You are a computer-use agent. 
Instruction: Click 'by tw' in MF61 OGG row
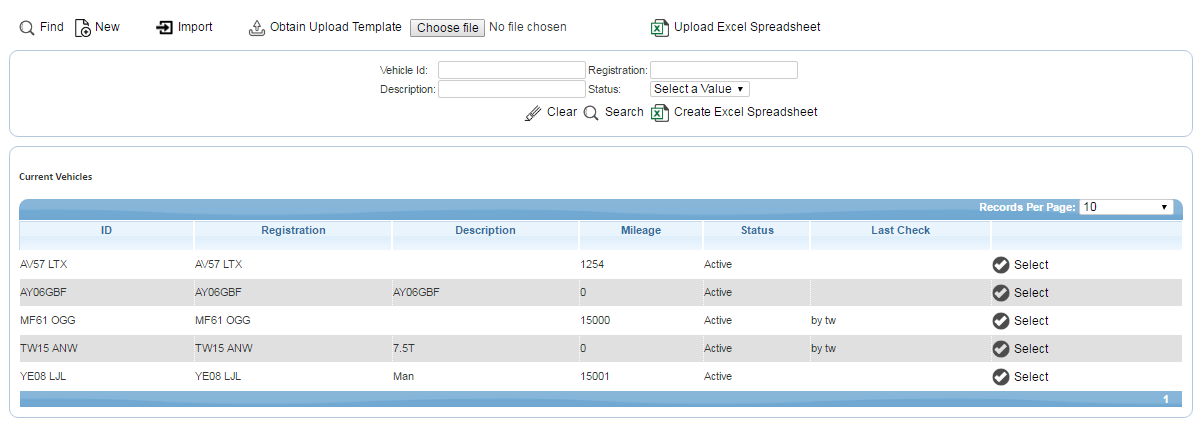tap(823, 321)
